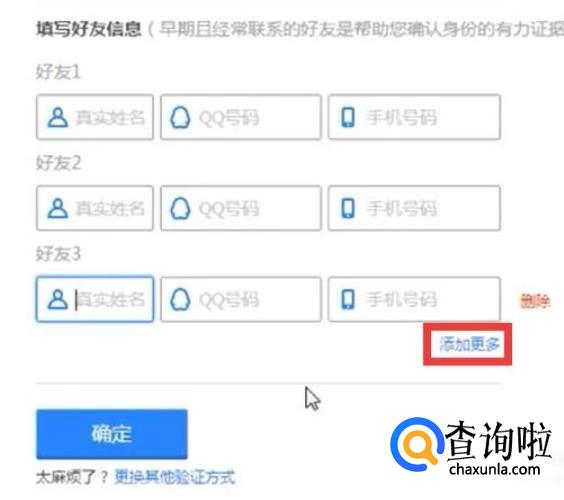Click the 添加更多 link
This screenshot has height=500, width=564.
[x=469, y=344]
